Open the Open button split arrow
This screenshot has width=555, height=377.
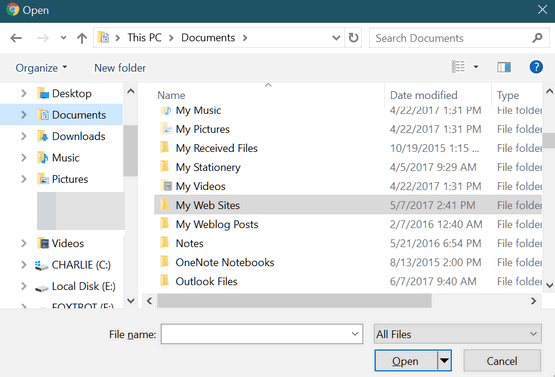pos(444,361)
